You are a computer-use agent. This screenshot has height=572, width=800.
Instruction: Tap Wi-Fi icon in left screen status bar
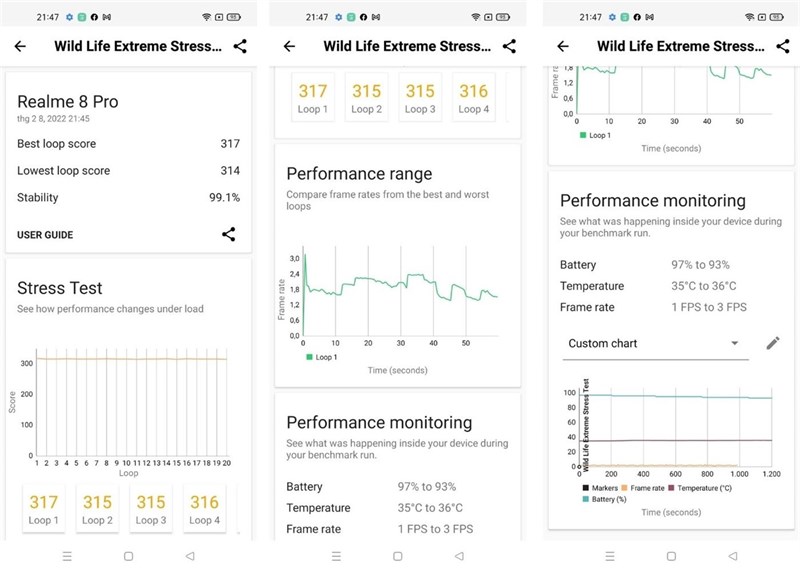pos(206,17)
